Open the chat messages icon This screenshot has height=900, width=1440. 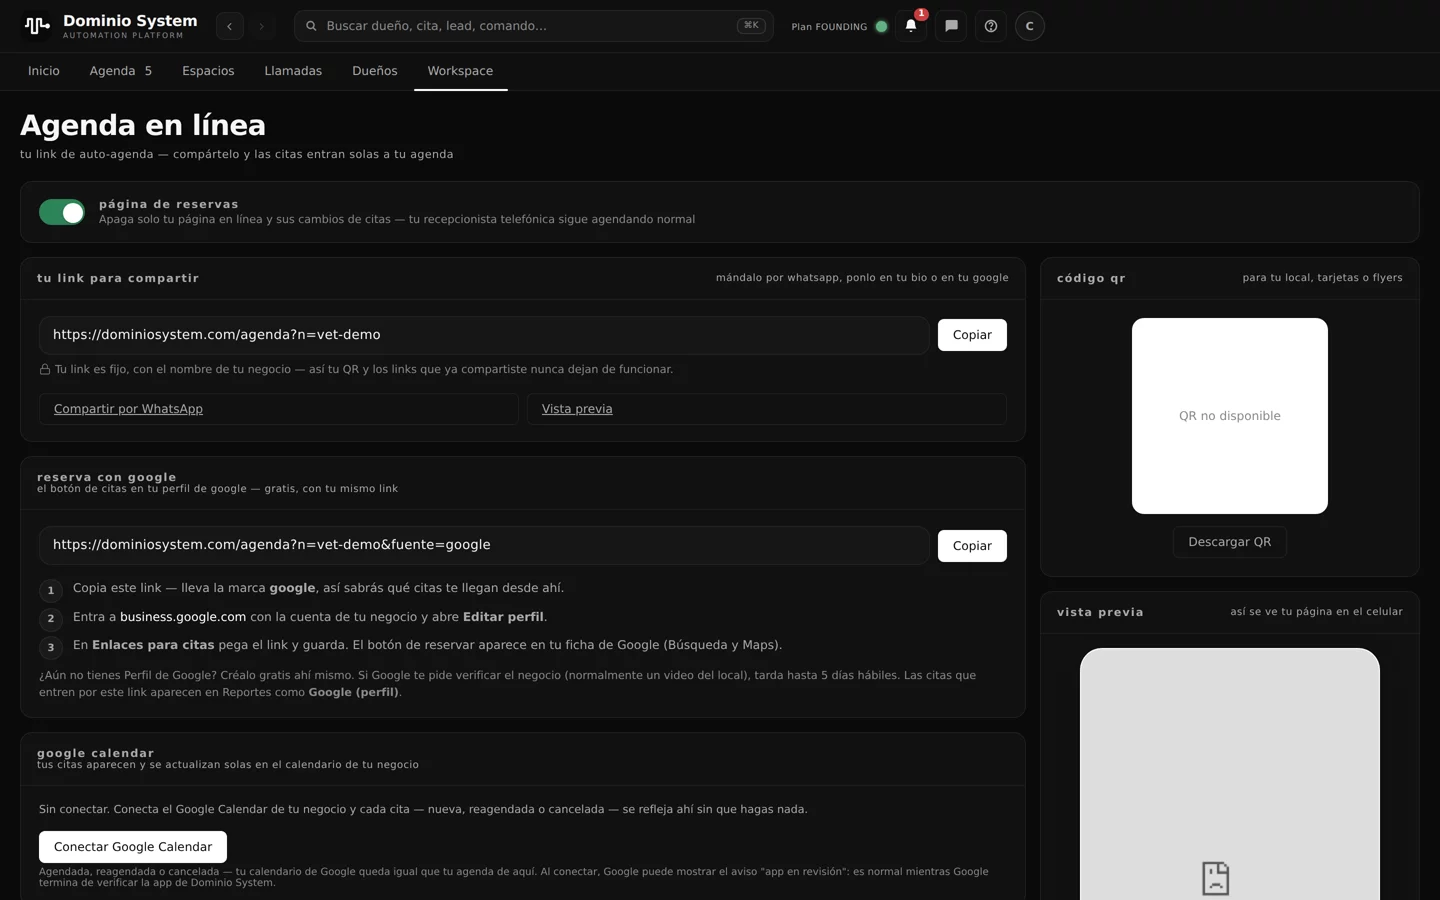(x=951, y=26)
